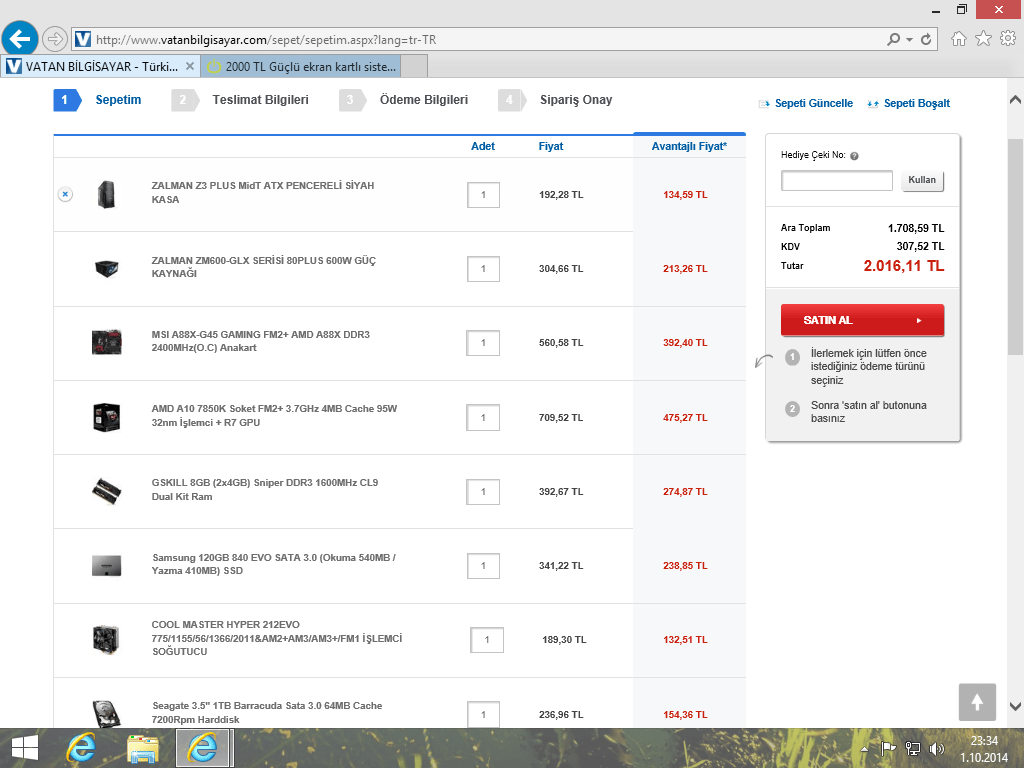Click quantity field for GSKILL 8GB RAM
This screenshot has width=1024, height=768.
coord(483,492)
